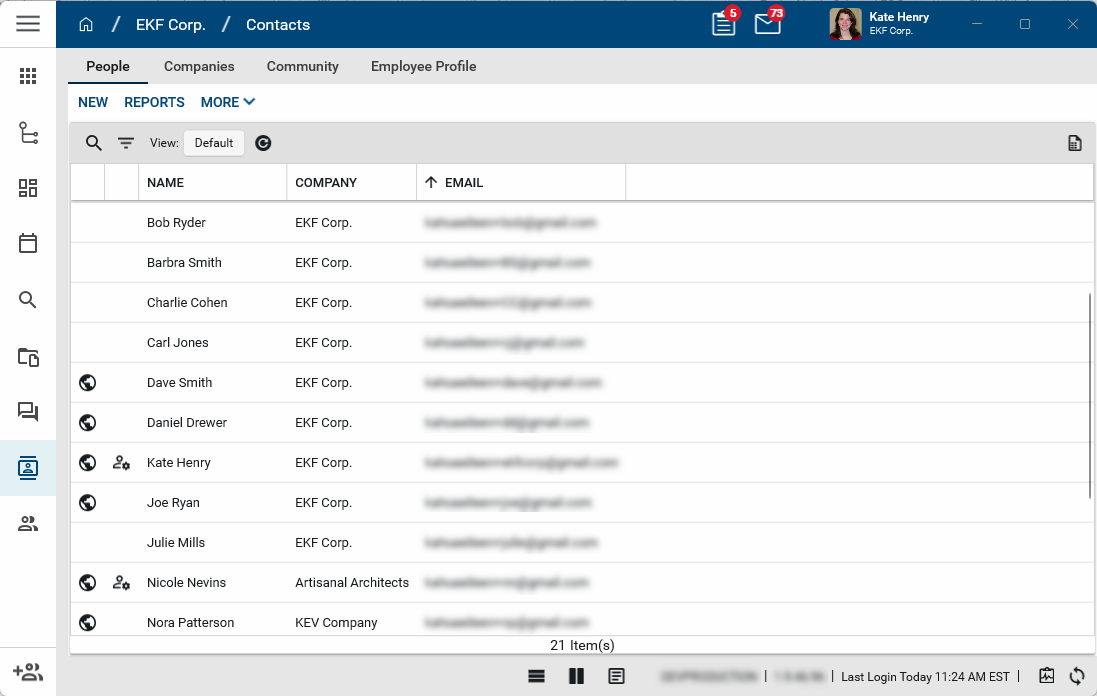Expand the MORE dropdown menu
The width and height of the screenshot is (1097, 696).
(228, 102)
